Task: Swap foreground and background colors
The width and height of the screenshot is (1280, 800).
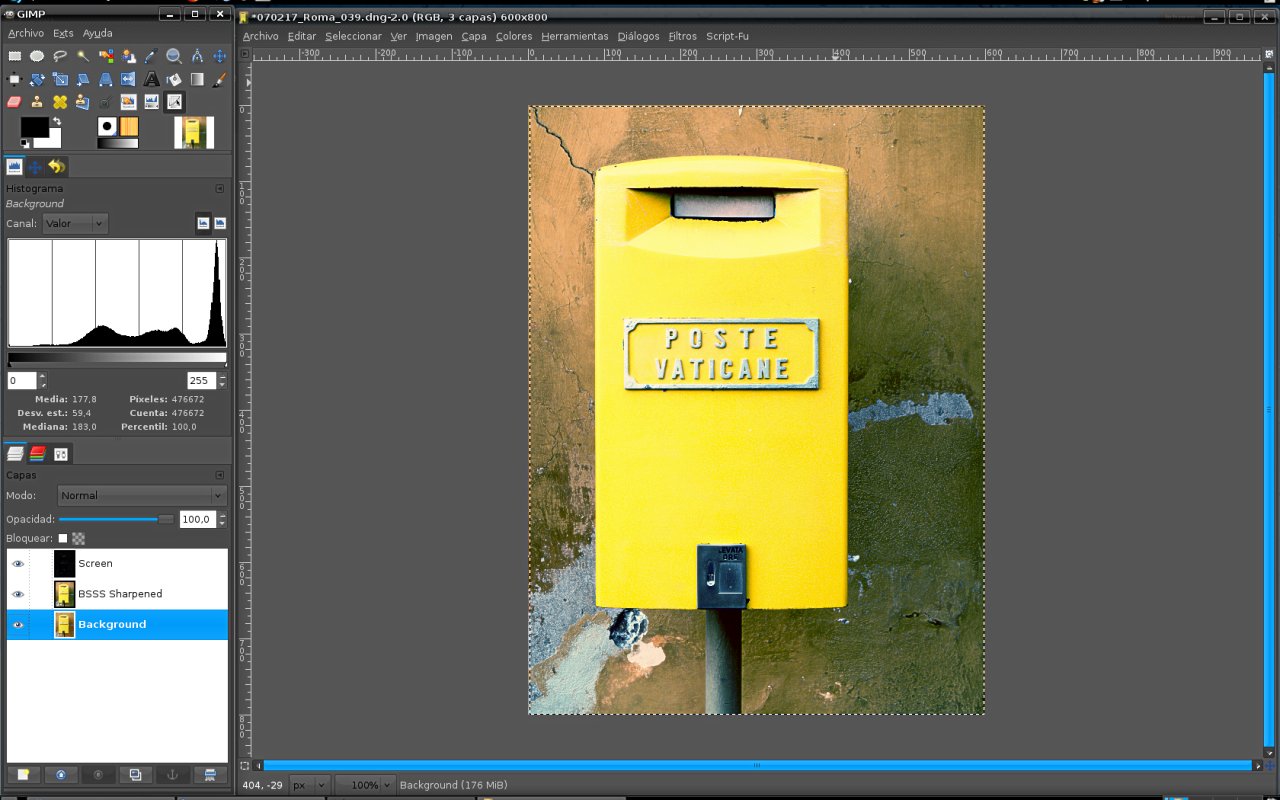Action: pos(57,122)
